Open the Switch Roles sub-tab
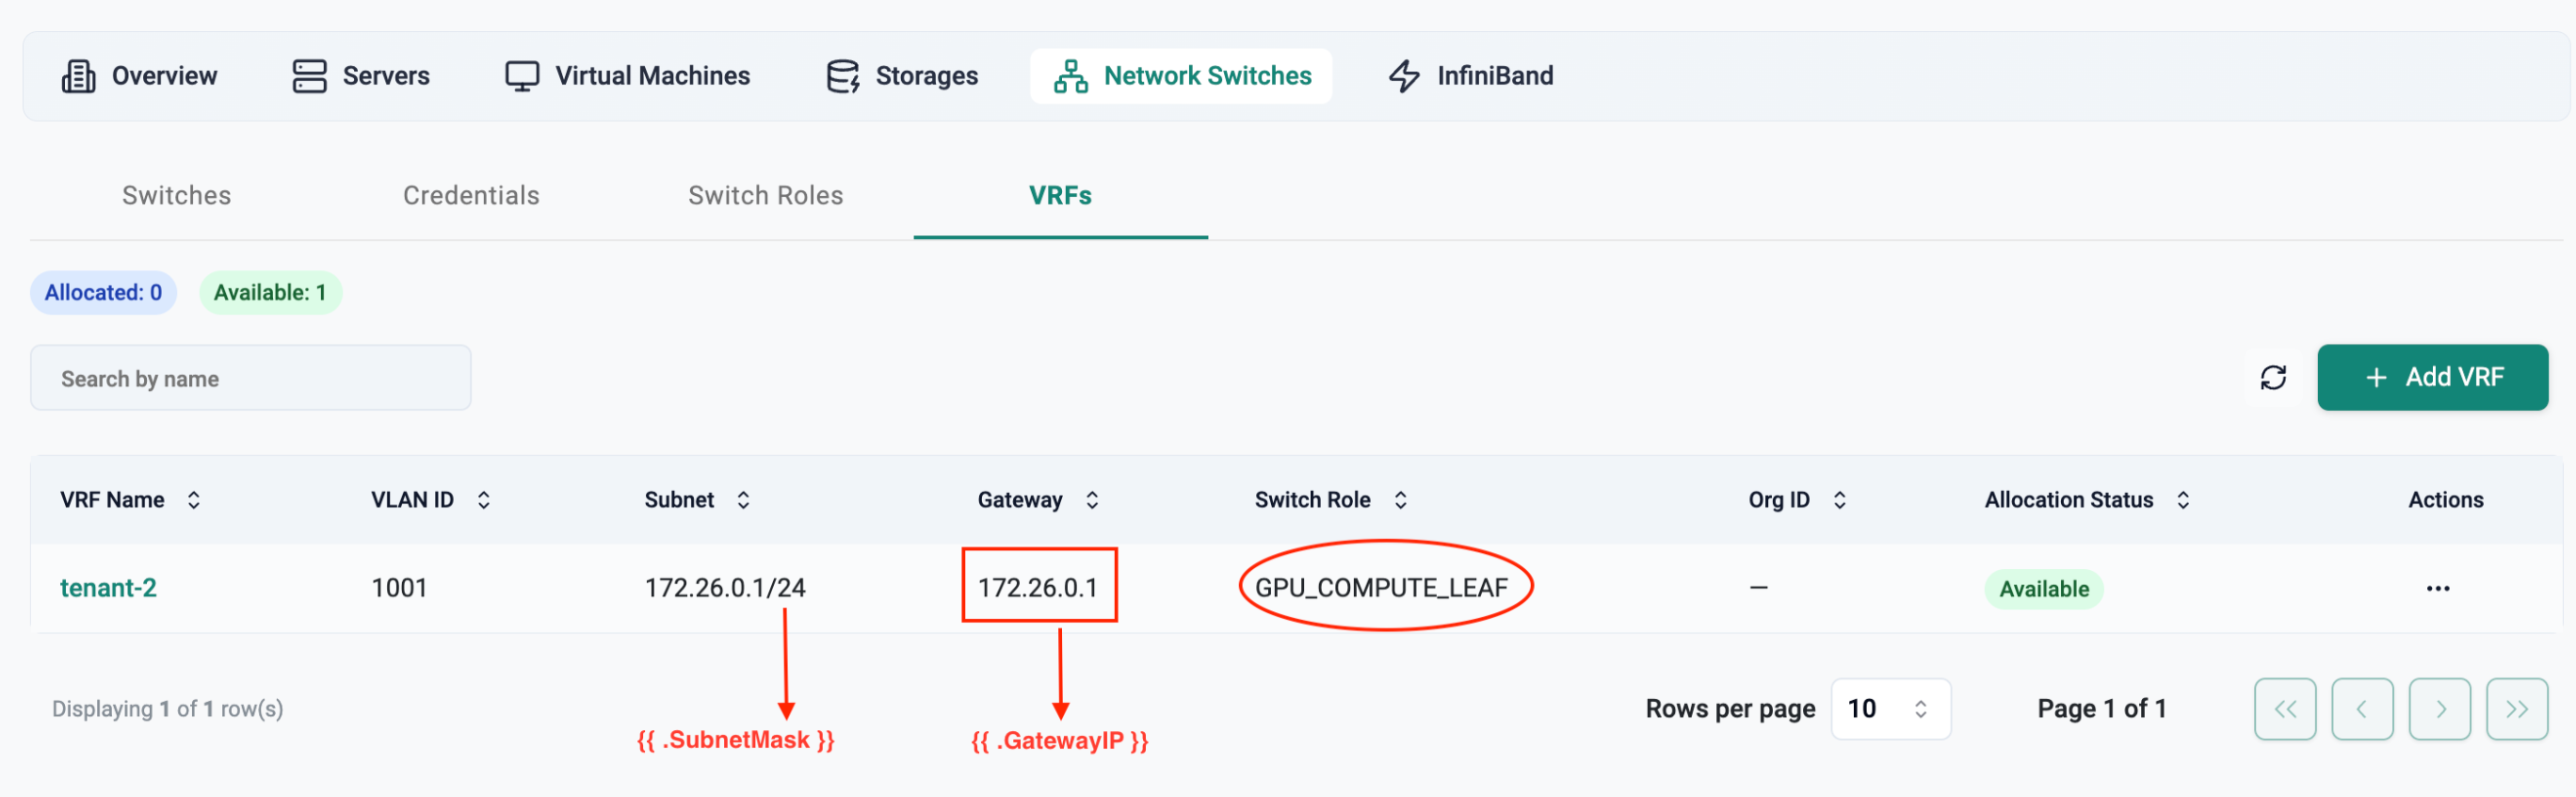This screenshot has height=797, width=2576. click(x=766, y=196)
